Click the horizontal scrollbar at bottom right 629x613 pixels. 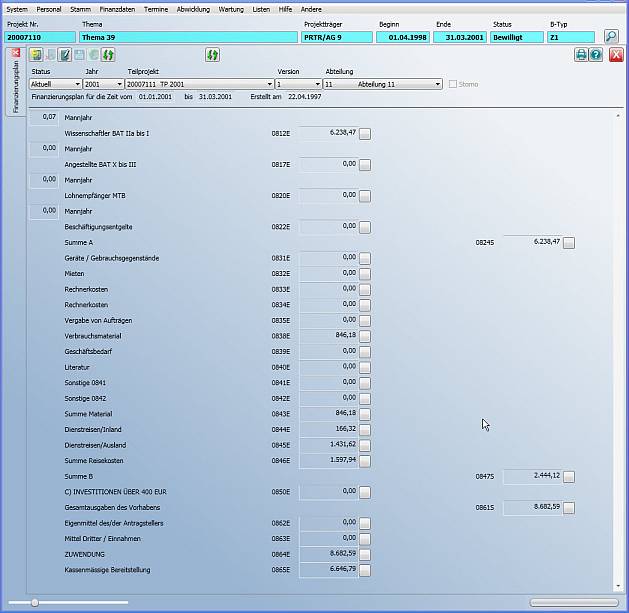coord(574,602)
